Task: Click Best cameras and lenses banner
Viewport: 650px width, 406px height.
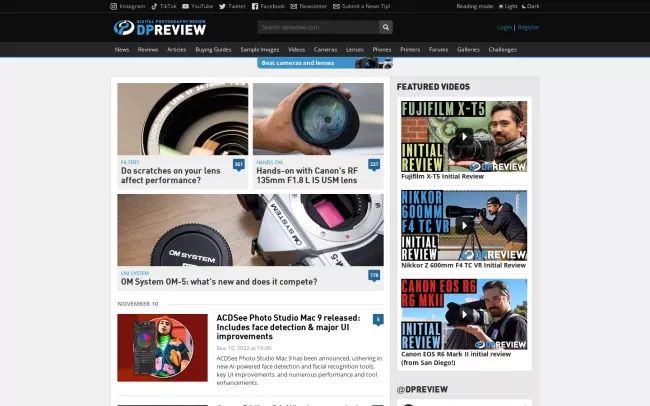Action: pos(325,63)
